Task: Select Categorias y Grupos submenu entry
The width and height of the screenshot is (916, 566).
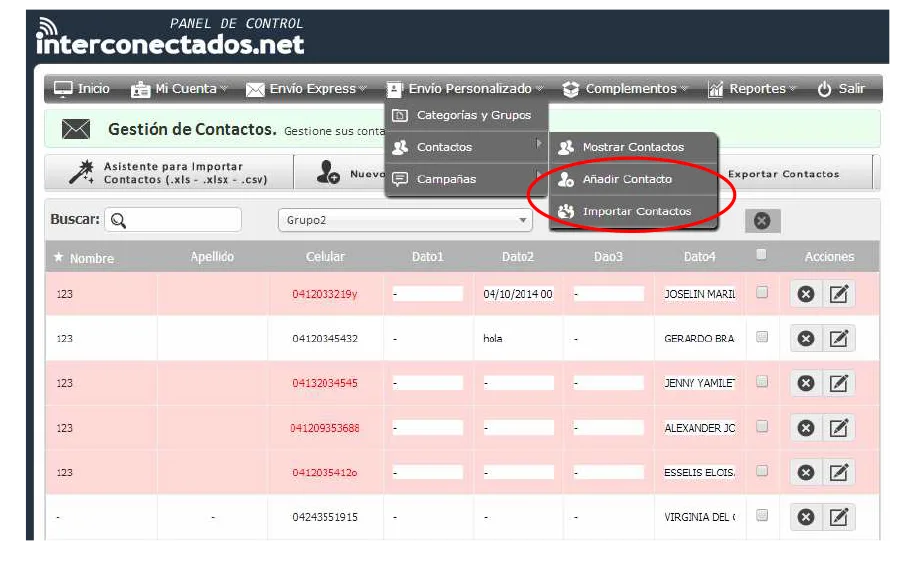Action: point(466,116)
